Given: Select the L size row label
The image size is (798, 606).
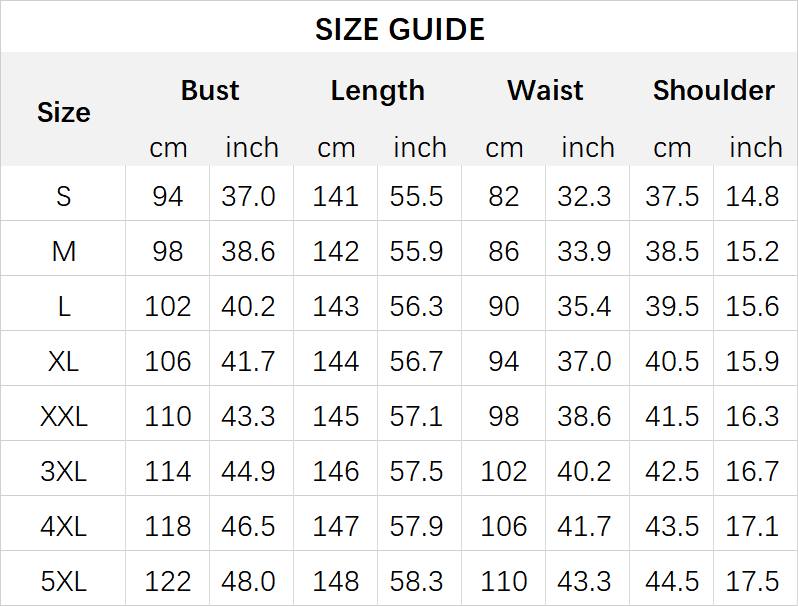Looking at the screenshot, I should [x=63, y=306].
